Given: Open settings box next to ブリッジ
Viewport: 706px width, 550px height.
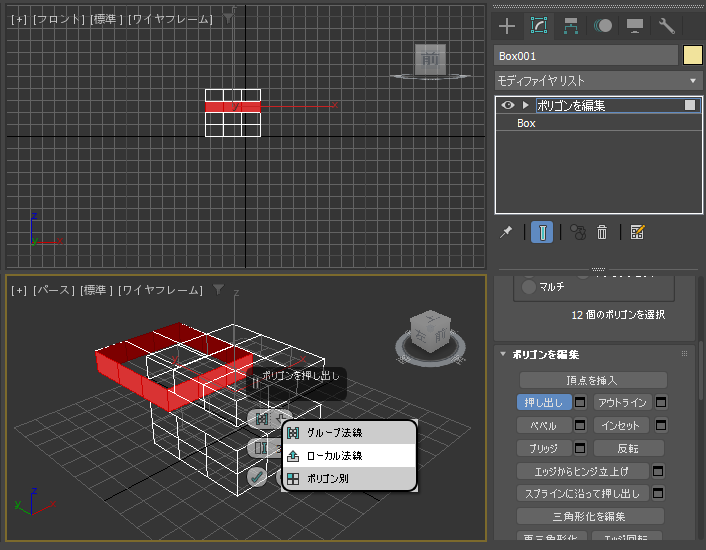Looking at the screenshot, I should click(x=580, y=448).
